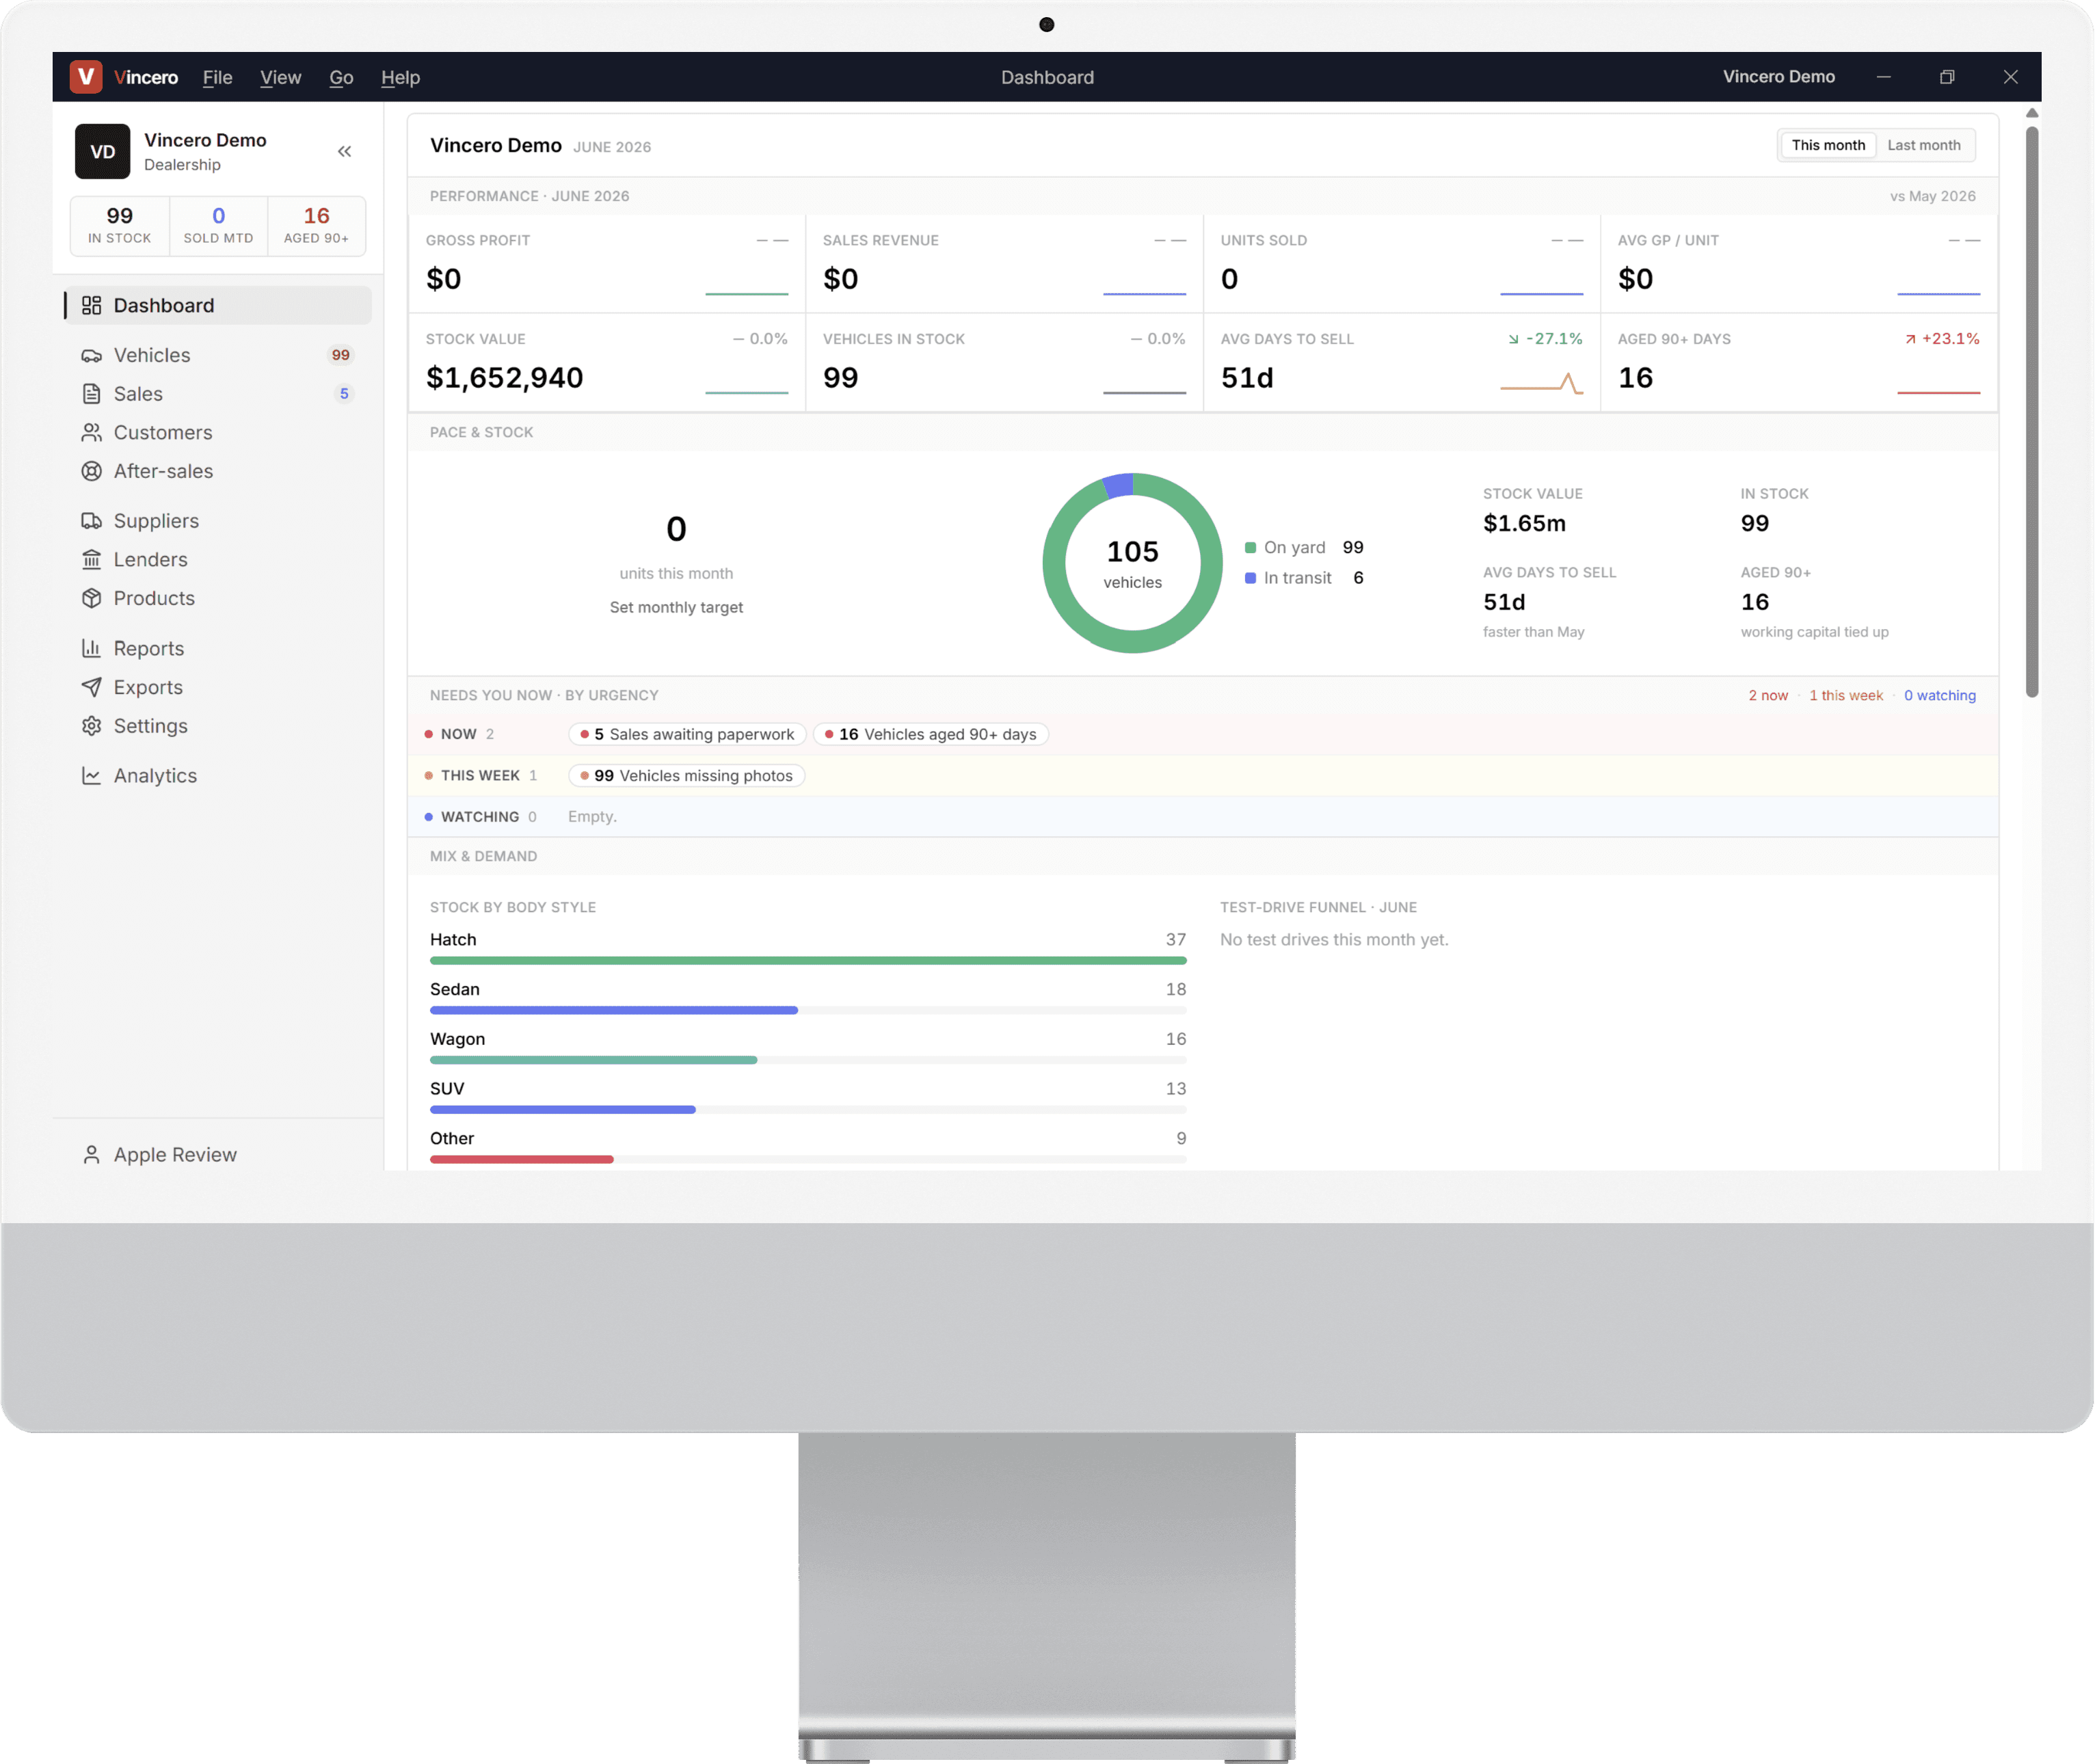Go to Sales section
Screen dimensions: 2095x1764
218,394
